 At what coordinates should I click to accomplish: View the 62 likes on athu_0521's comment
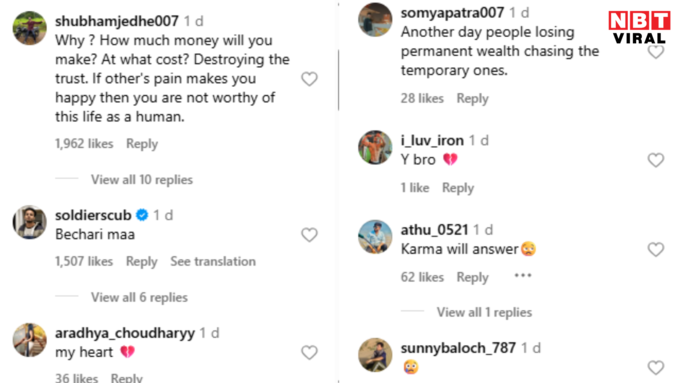[422, 277]
